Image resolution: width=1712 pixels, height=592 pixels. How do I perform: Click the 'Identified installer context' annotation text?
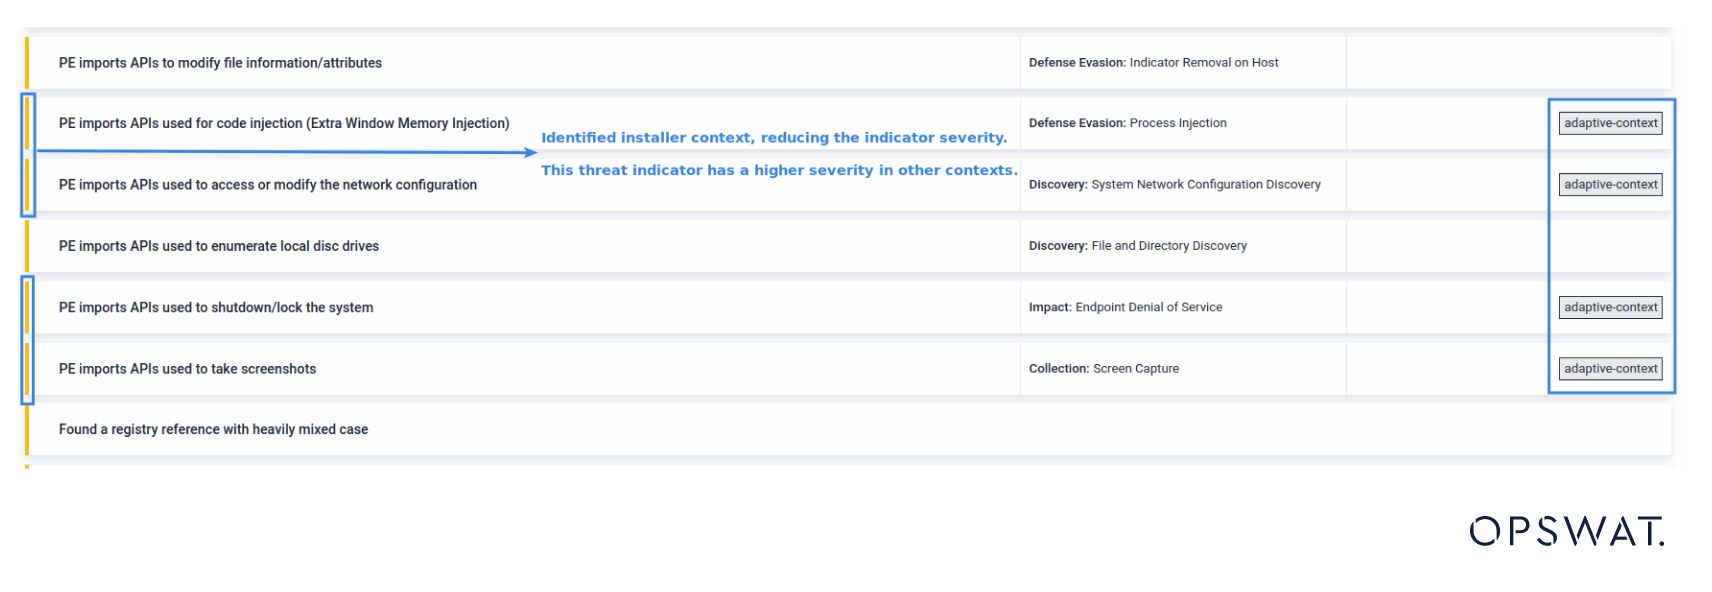click(x=773, y=138)
